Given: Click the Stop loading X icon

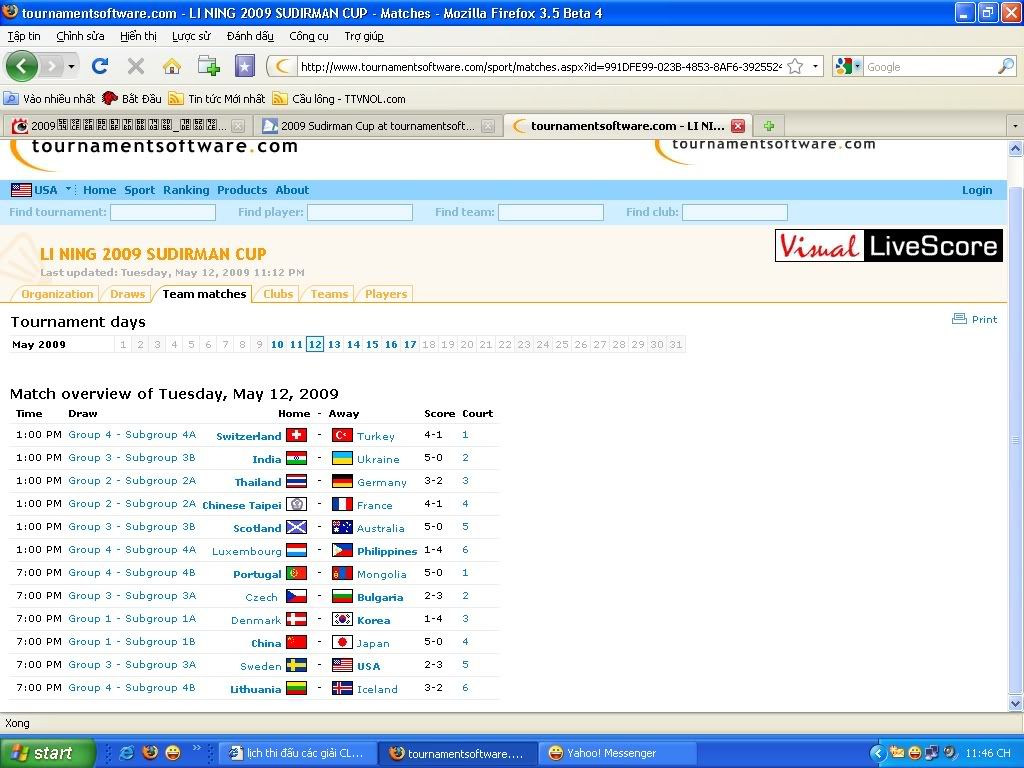Looking at the screenshot, I should [x=136, y=66].
